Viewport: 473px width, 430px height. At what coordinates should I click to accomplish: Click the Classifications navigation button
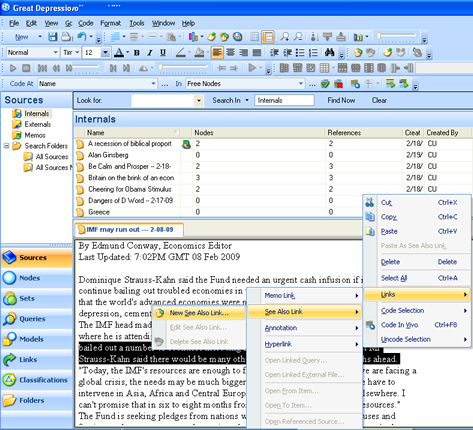point(37,380)
